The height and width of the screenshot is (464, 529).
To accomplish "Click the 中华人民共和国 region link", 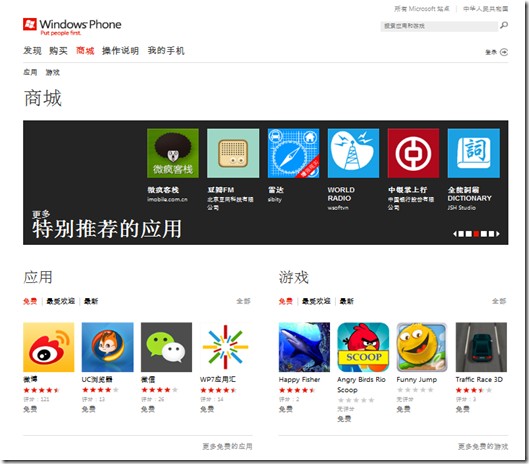I will [486, 9].
